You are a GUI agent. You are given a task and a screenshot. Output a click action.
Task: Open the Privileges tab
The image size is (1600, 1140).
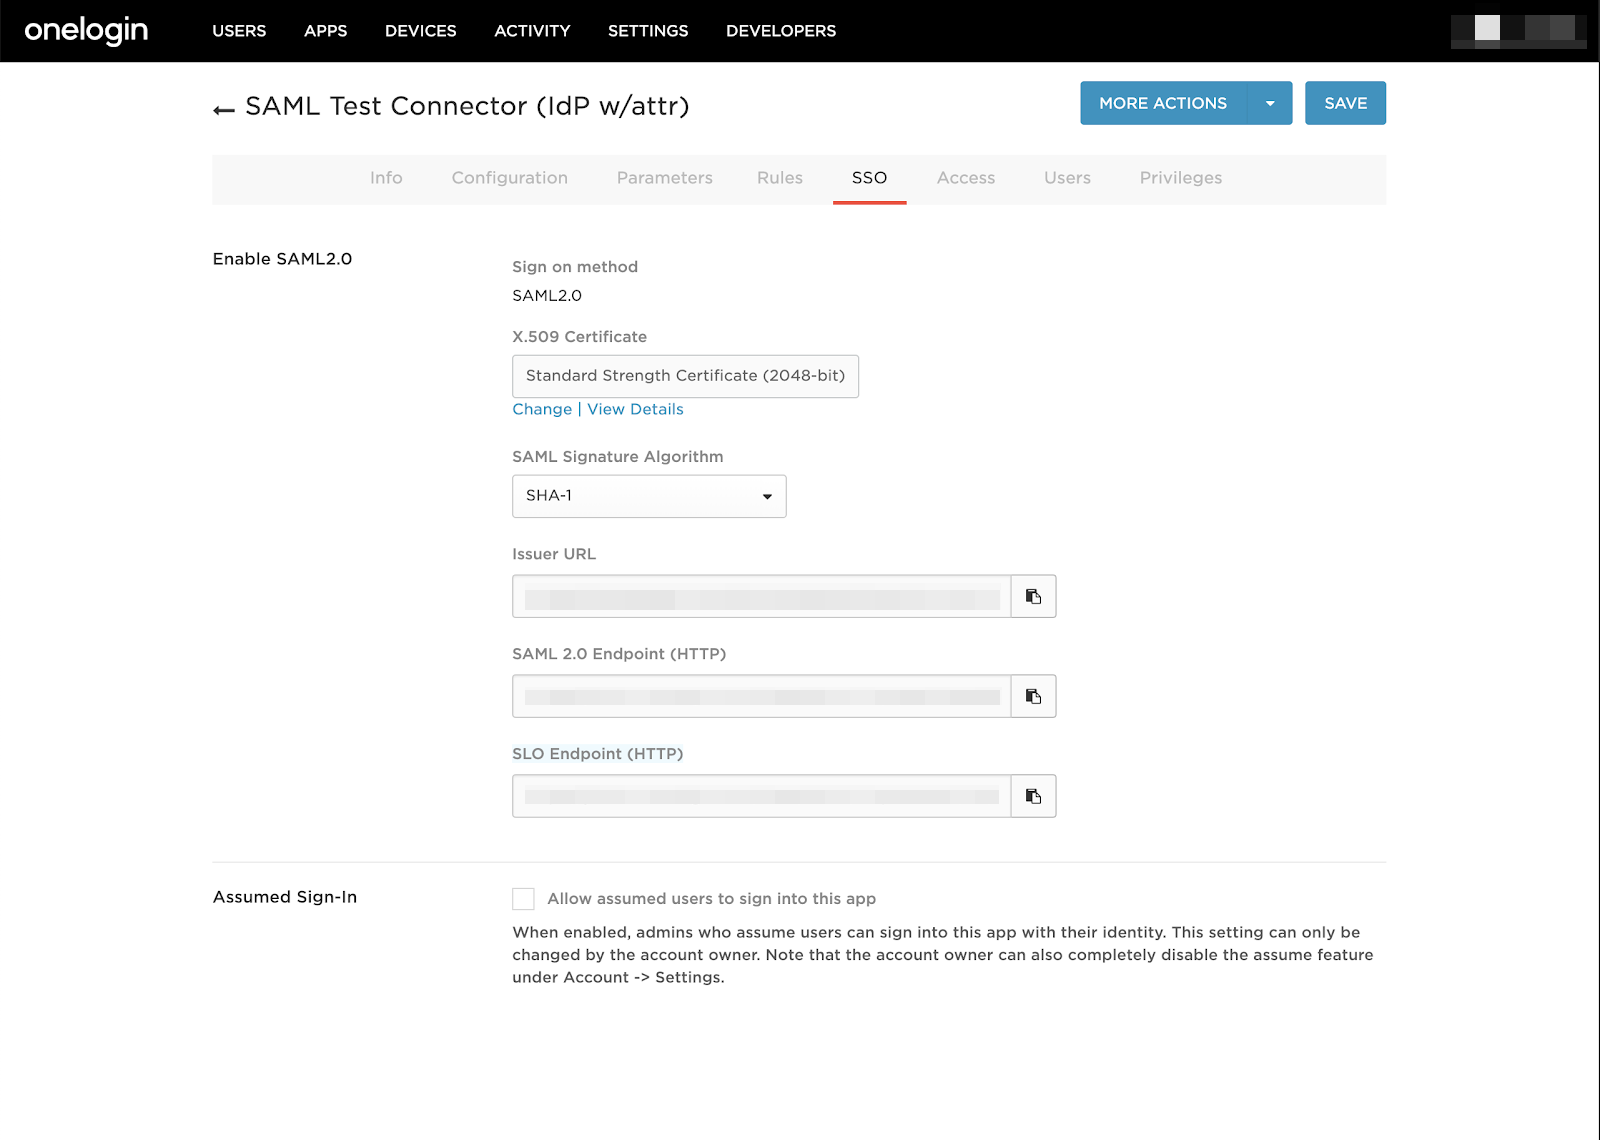point(1180,178)
